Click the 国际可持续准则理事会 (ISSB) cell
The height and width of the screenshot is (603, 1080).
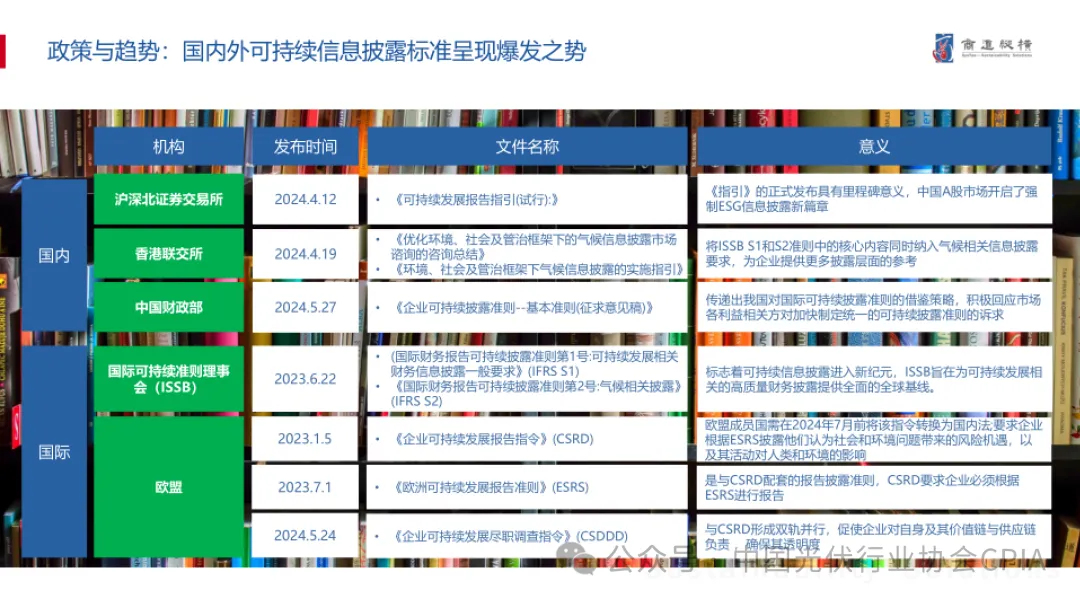[x=169, y=379]
